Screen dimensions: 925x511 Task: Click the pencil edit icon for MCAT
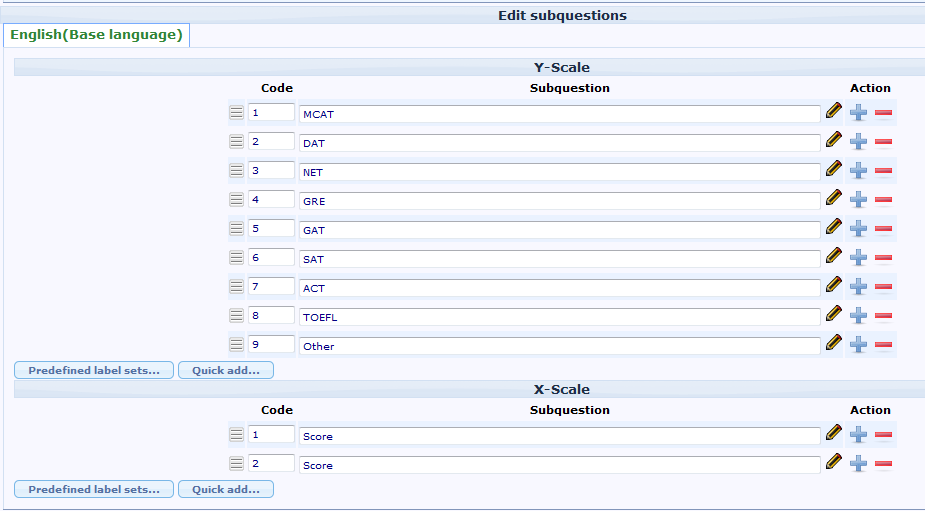(x=834, y=111)
